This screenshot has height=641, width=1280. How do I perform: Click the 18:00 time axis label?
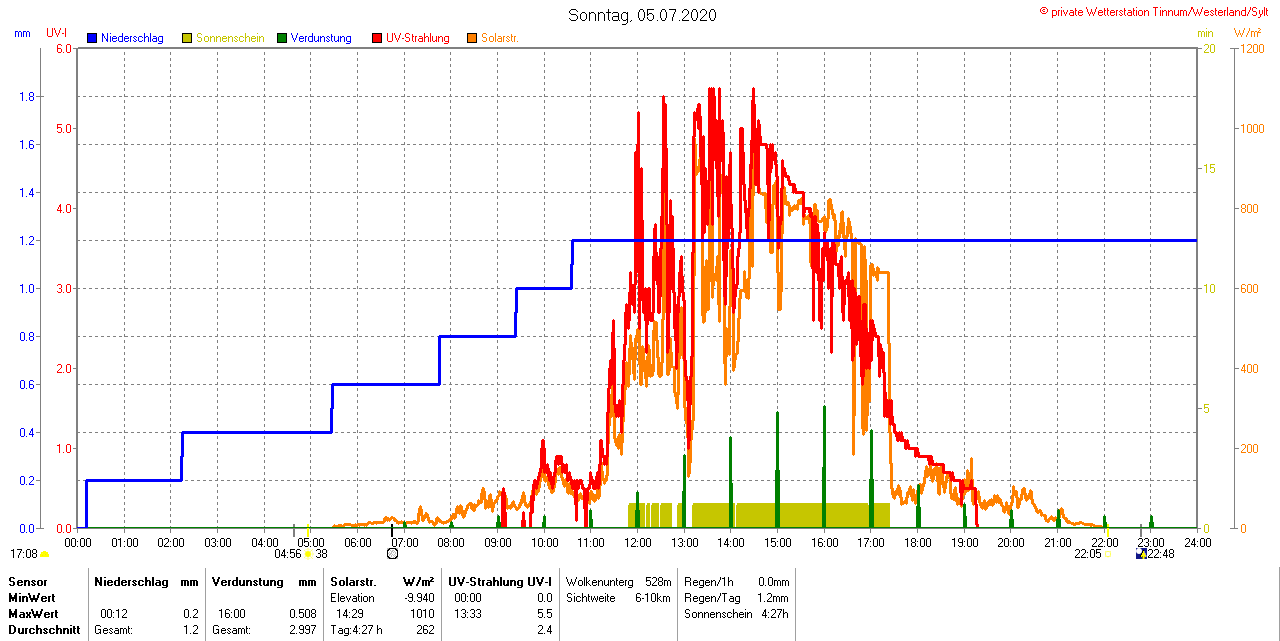click(x=918, y=542)
